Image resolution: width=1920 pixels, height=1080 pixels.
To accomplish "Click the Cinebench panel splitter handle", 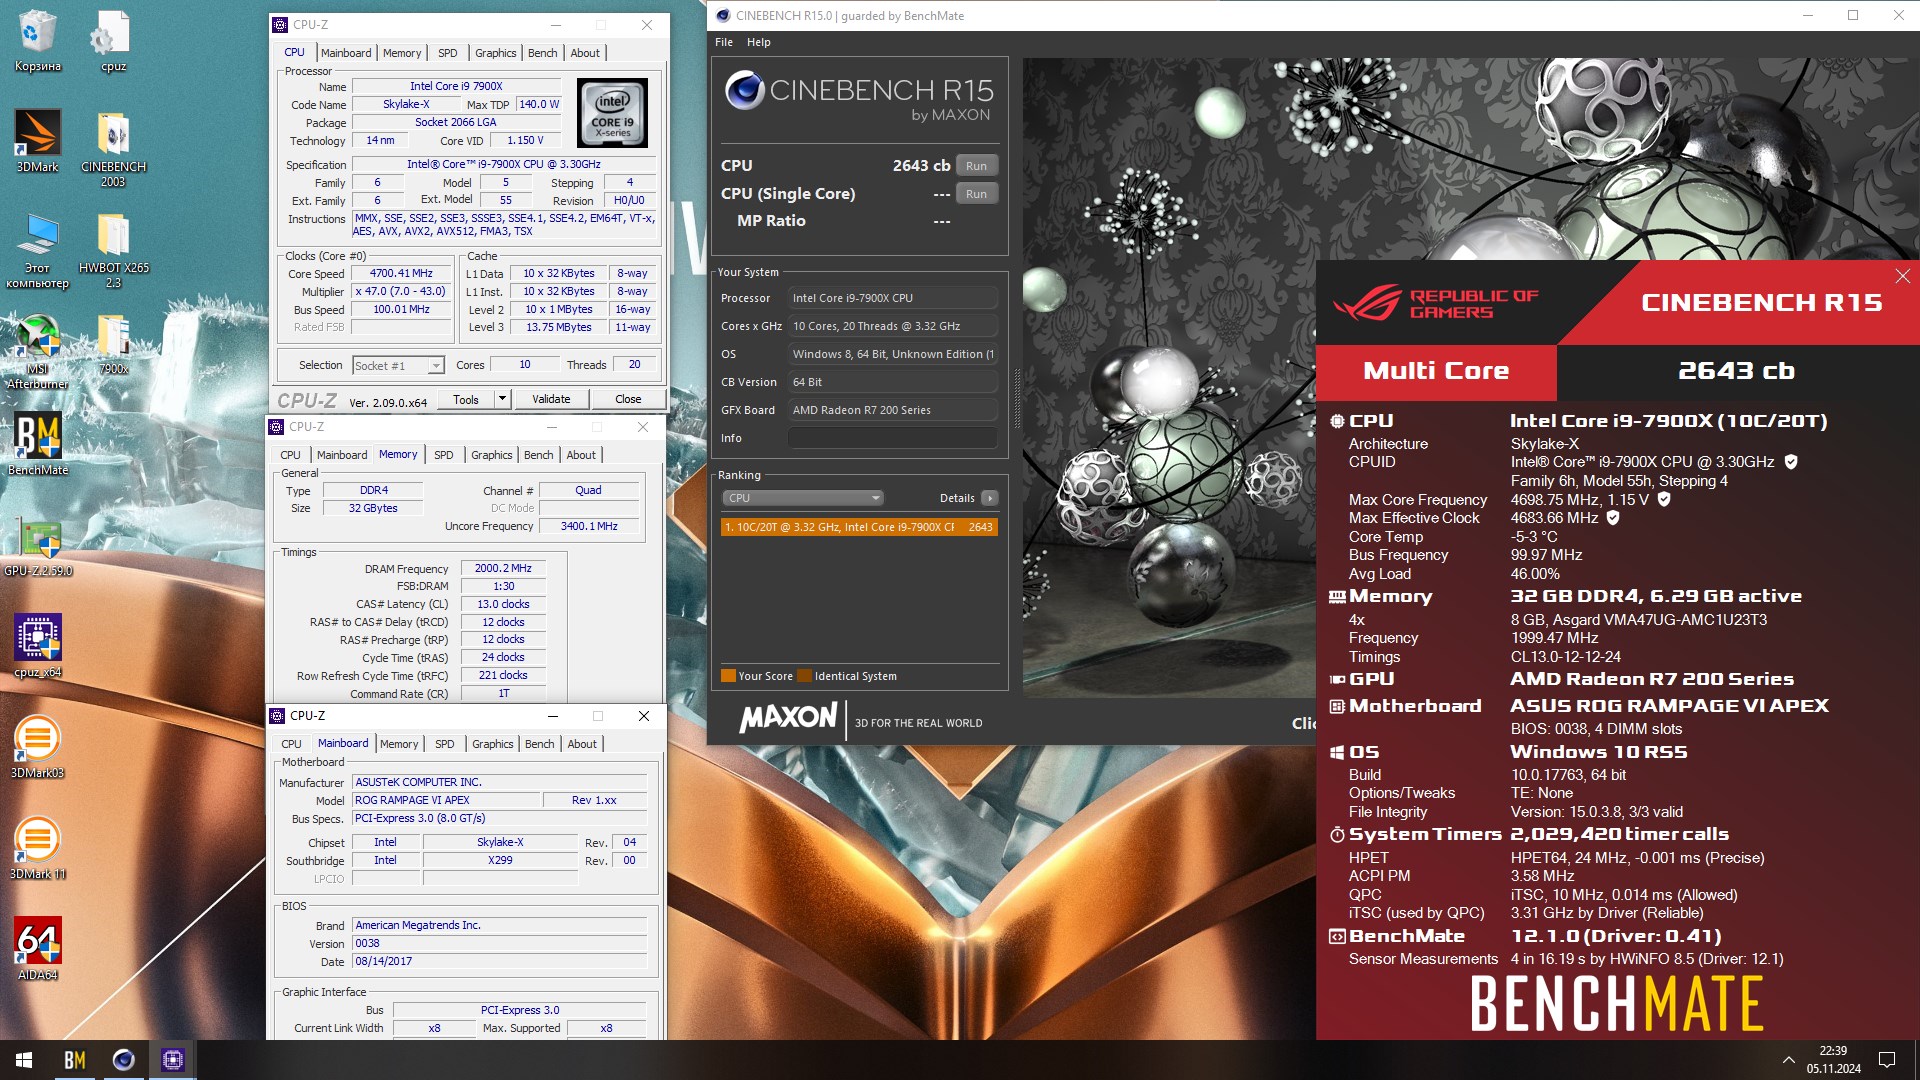I will pyautogui.click(x=1016, y=398).
